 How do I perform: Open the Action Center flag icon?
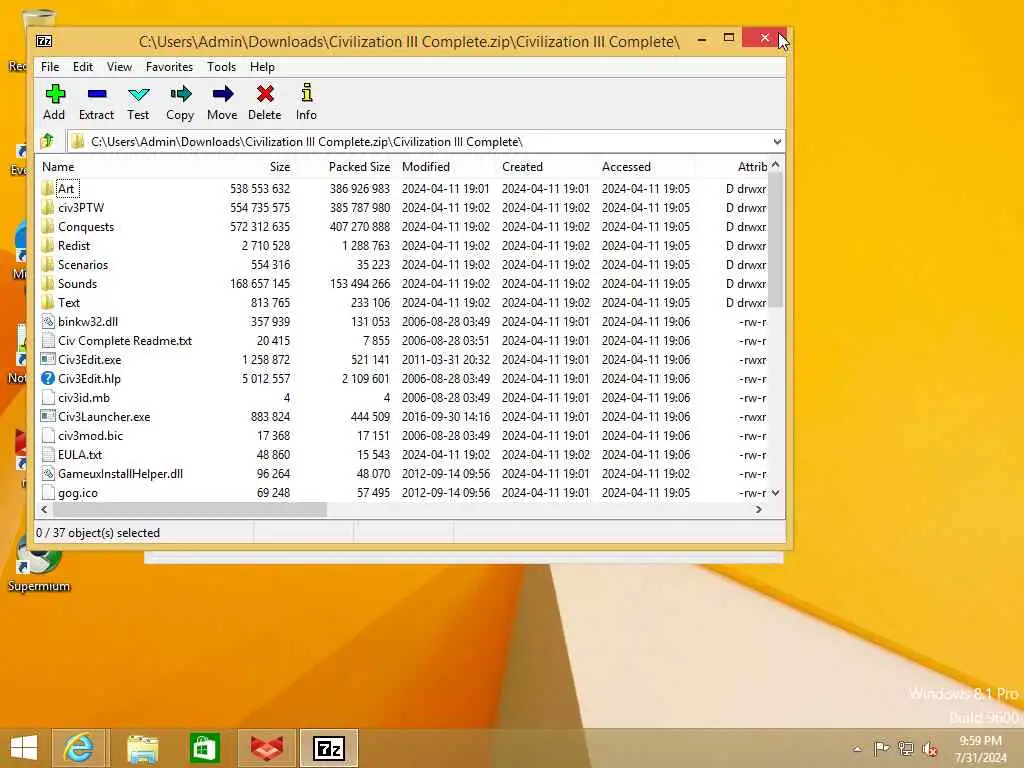(x=881, y=748)
